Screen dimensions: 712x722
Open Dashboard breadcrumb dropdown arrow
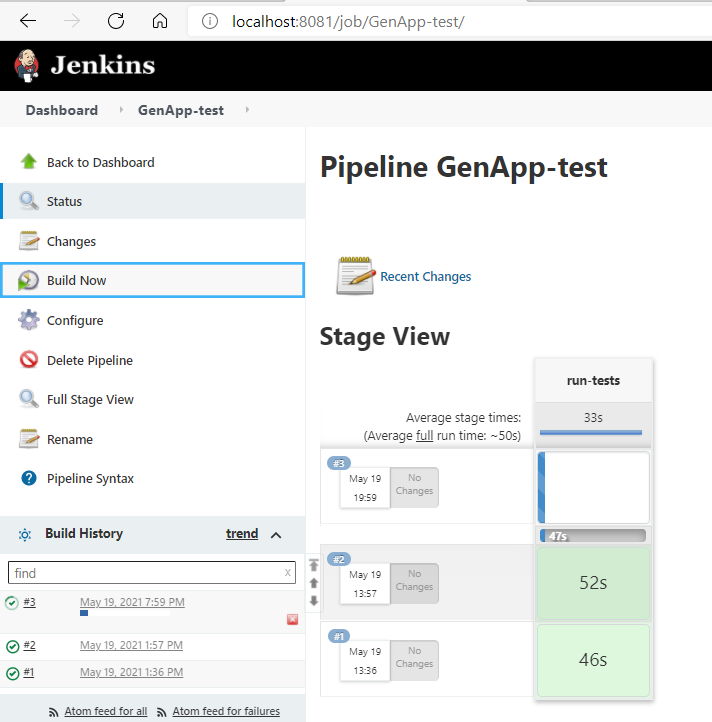coord(121,110)
